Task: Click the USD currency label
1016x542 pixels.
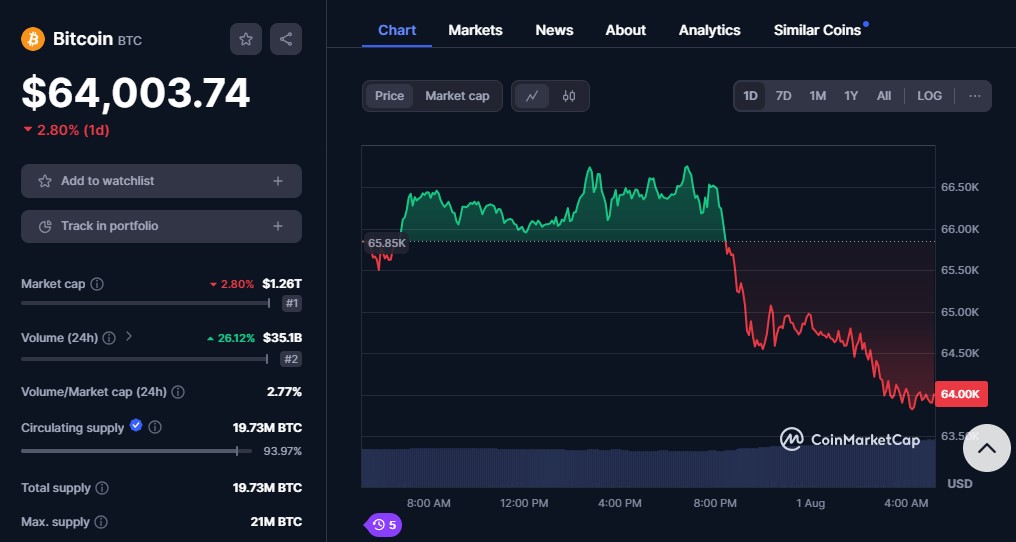Action: point(960,484)
